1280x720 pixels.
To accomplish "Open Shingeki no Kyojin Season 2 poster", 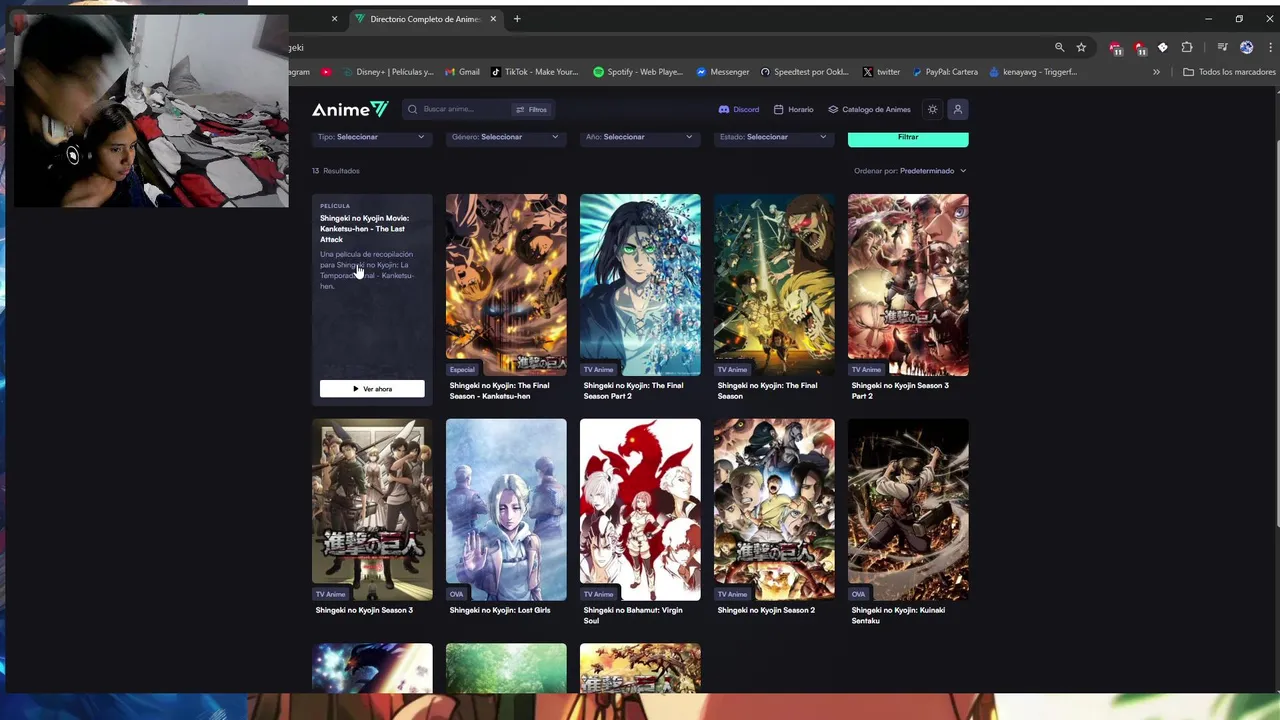I will (774, 509).
